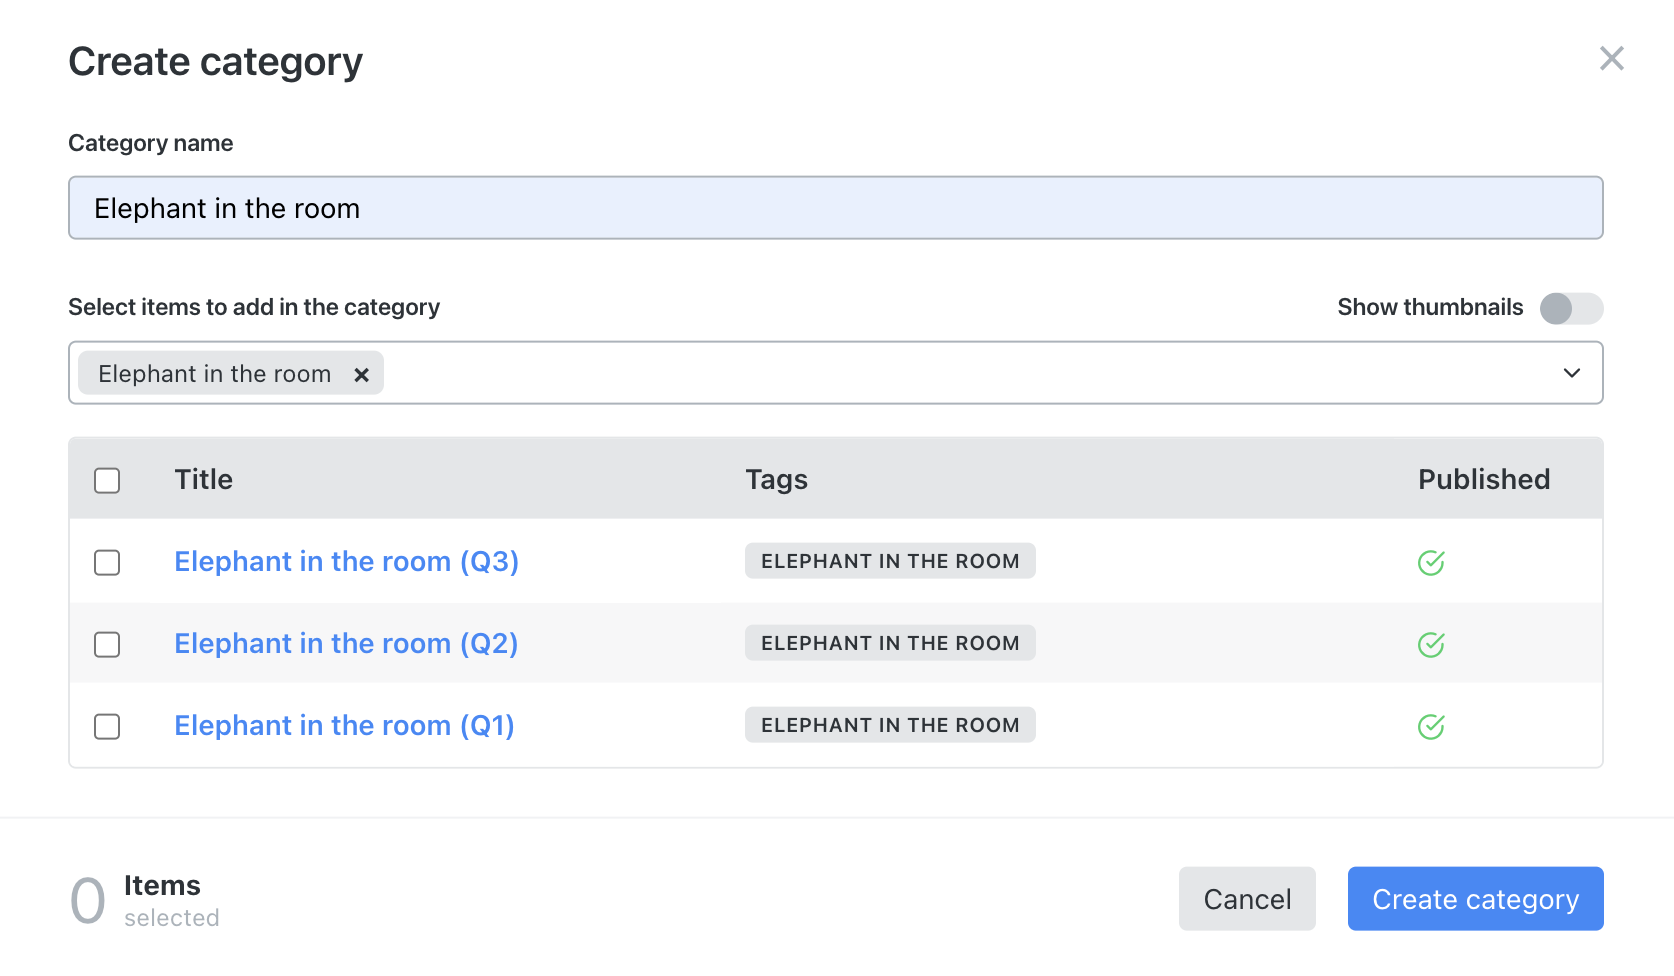Check the Elephant in the room (Q2) row
The width and height of the screenshot is (1674, 976).
(x=107, y=645)
